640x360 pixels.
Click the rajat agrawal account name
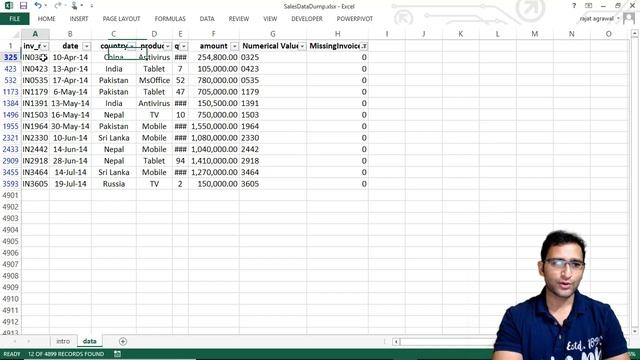point(596,19)
